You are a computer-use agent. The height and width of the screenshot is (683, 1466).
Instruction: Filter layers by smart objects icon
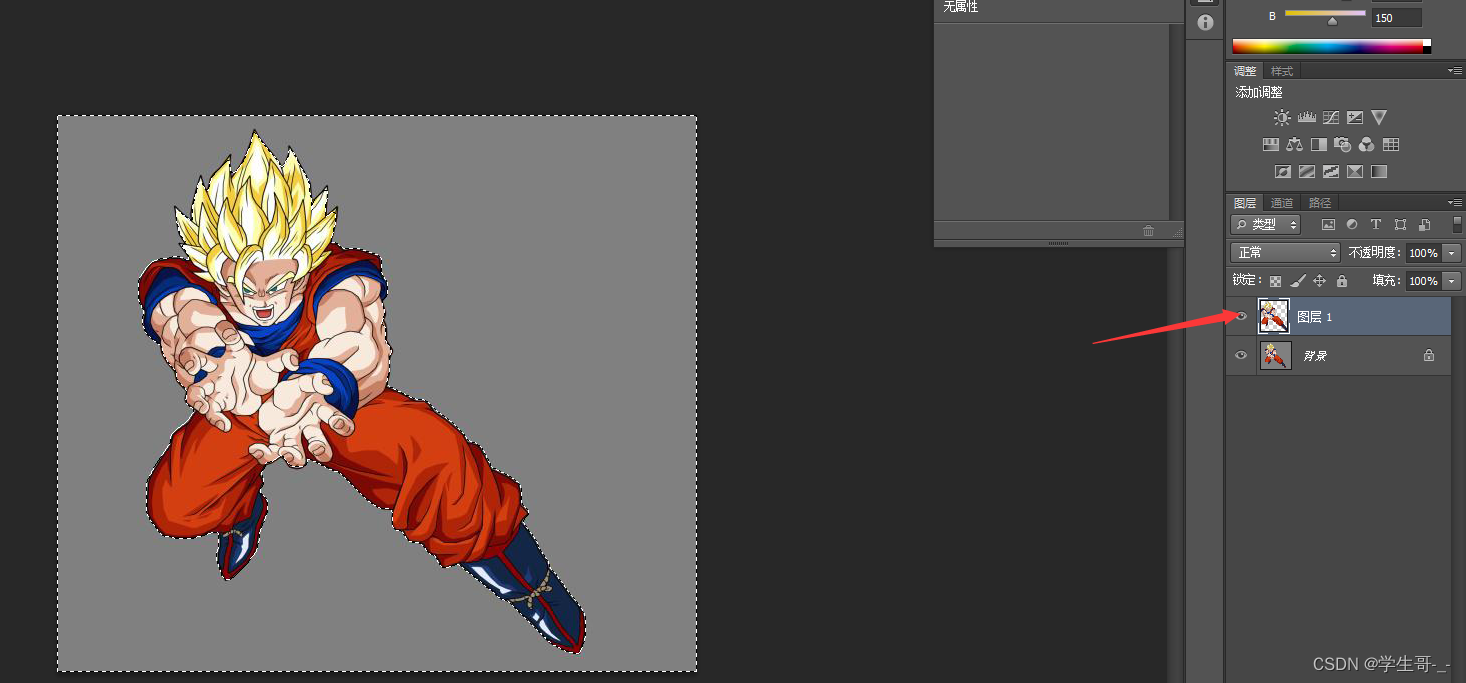(1424, 225)
